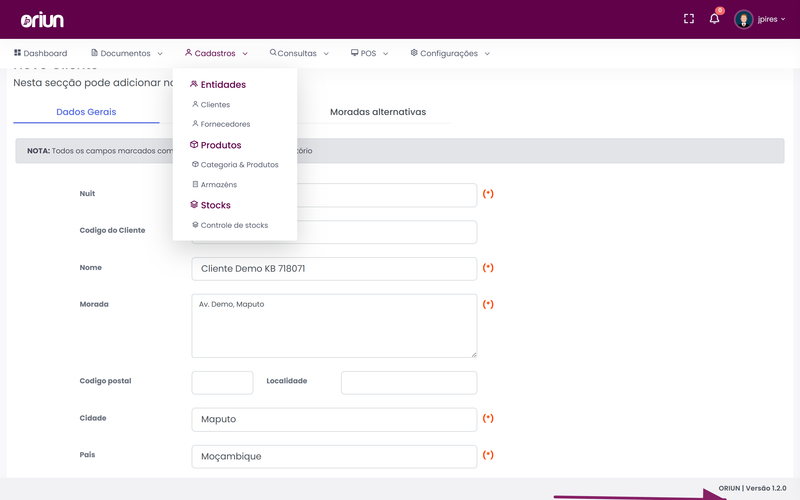The width and height of the screenshot is (800, 500).
Task: Click the Produtos cube header icon
Action: [194, 144]
